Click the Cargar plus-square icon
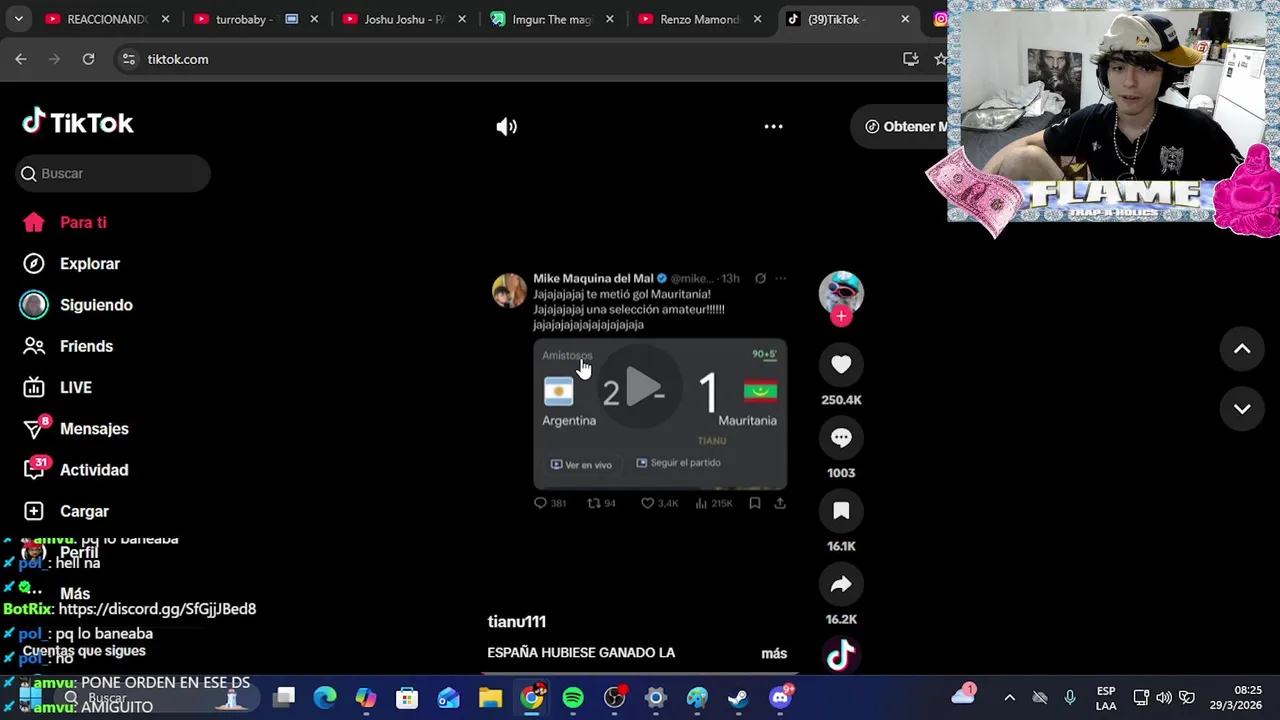 34,511
